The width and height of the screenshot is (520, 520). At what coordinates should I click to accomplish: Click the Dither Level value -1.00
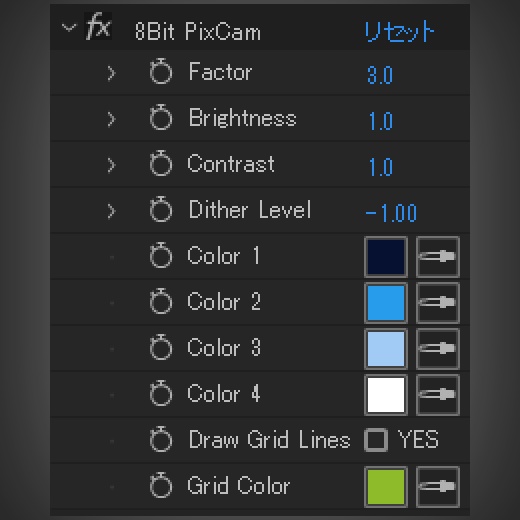[391, 213]
